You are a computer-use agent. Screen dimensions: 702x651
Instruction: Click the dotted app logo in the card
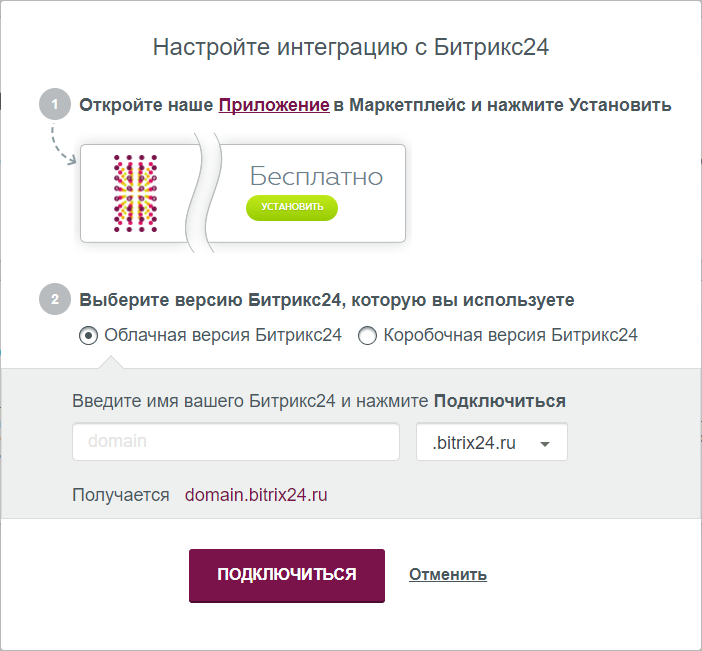(137, 193)
